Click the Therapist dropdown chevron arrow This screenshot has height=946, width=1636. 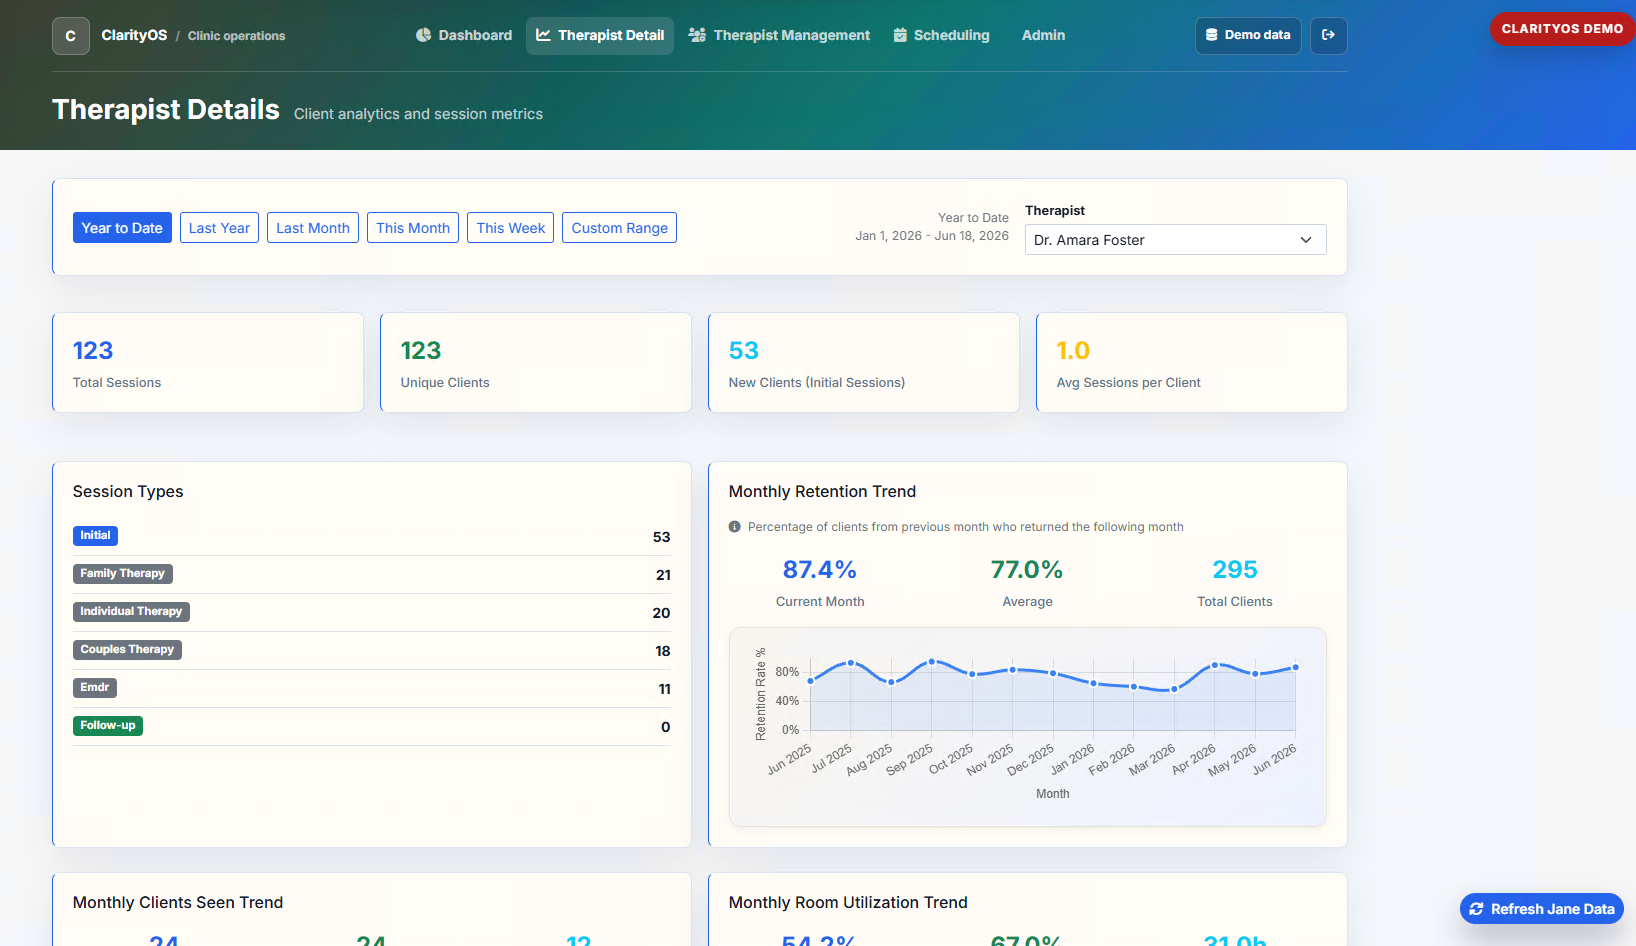[1306, 240]
